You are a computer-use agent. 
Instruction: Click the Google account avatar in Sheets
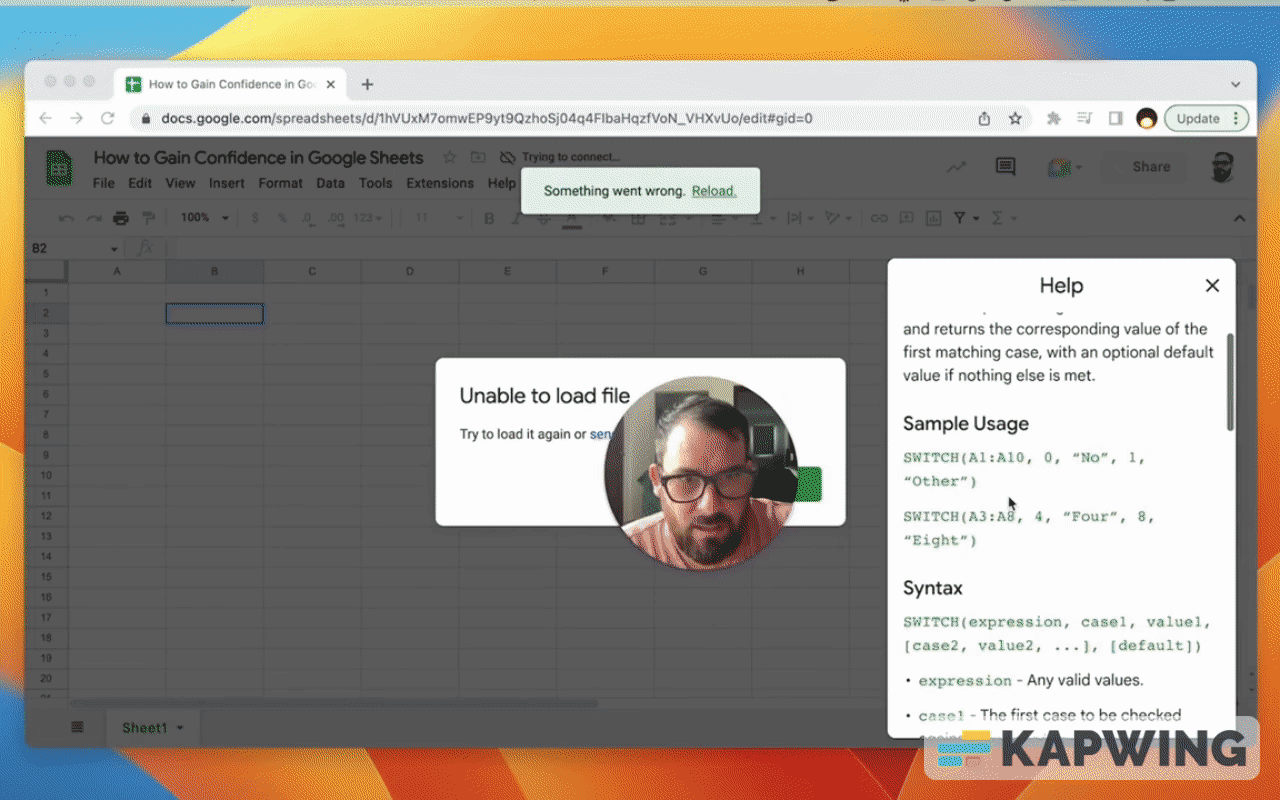(1222, 167)
